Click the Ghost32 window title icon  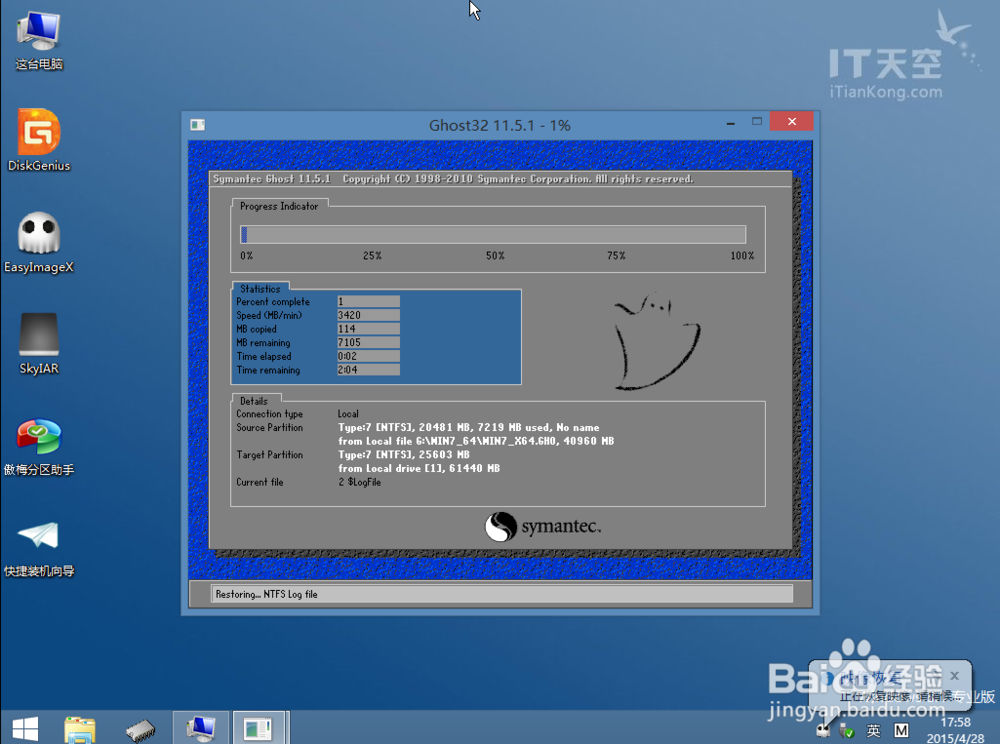pos(198,125)
